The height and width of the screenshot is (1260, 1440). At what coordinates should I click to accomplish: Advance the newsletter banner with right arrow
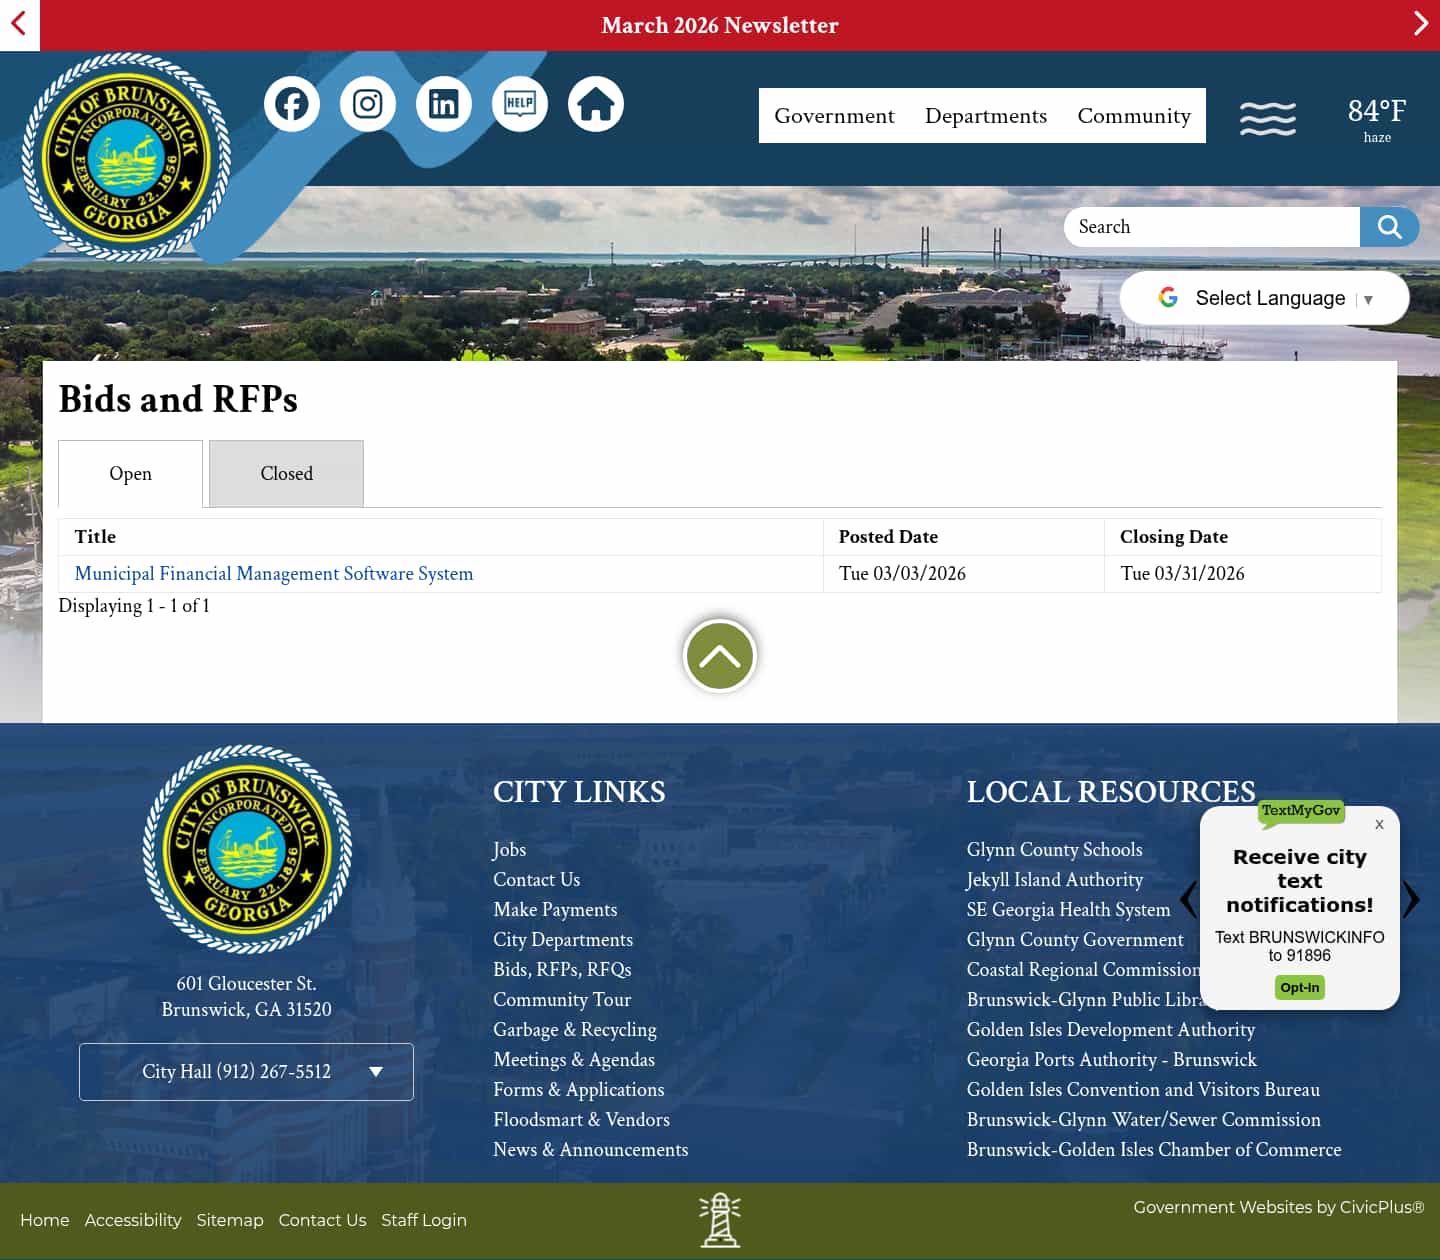pos(1421,23)
